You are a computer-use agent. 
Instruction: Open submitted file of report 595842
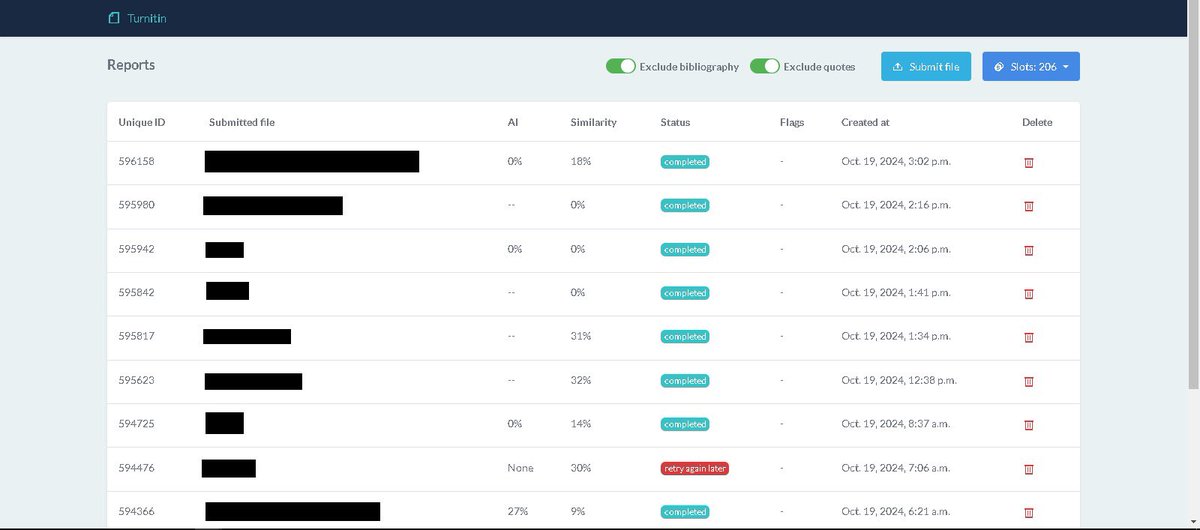coord(228,291)
